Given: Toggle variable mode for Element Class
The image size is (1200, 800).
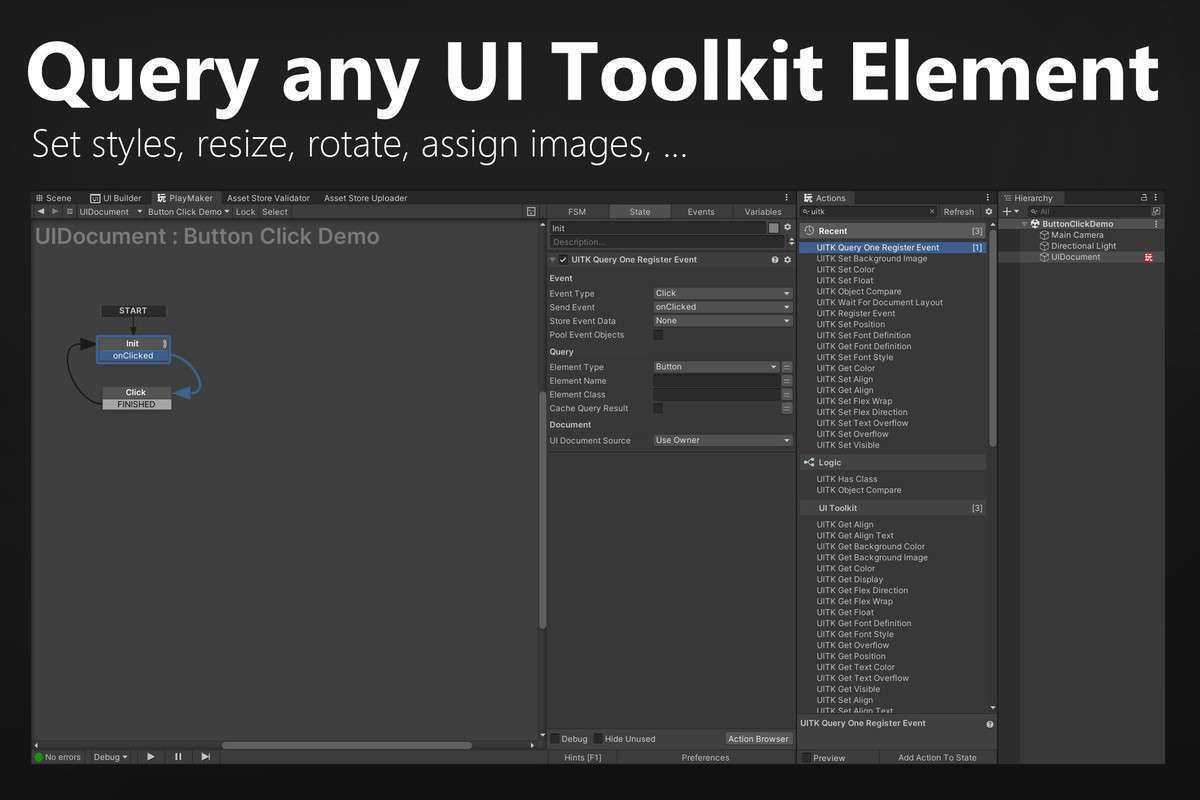Looking at the screenshot, I should [x=787, y=395].
